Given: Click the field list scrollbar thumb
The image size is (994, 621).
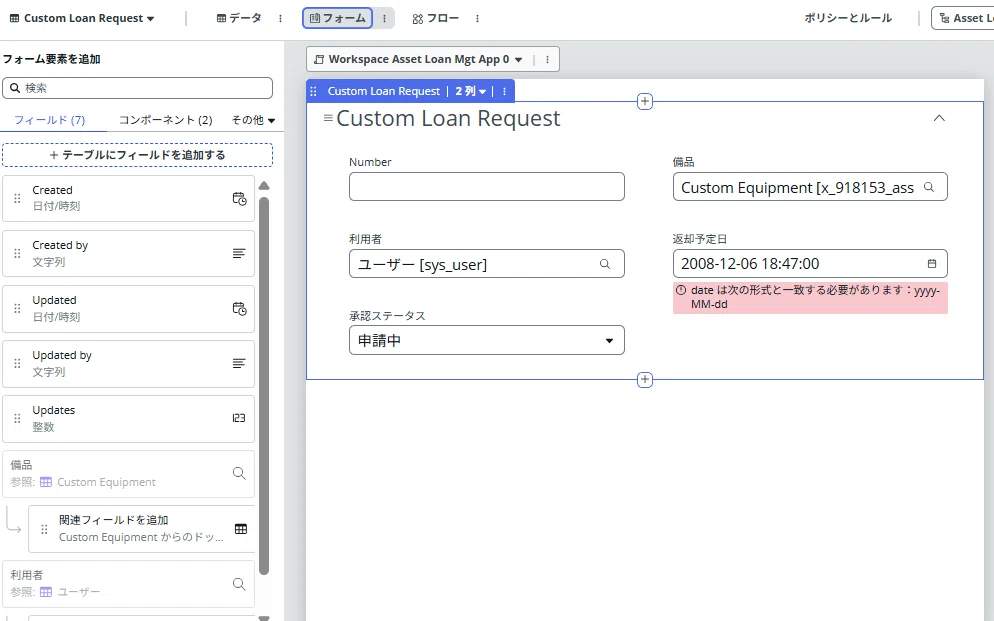Looking at the screenshot, I should coord(264,387).
